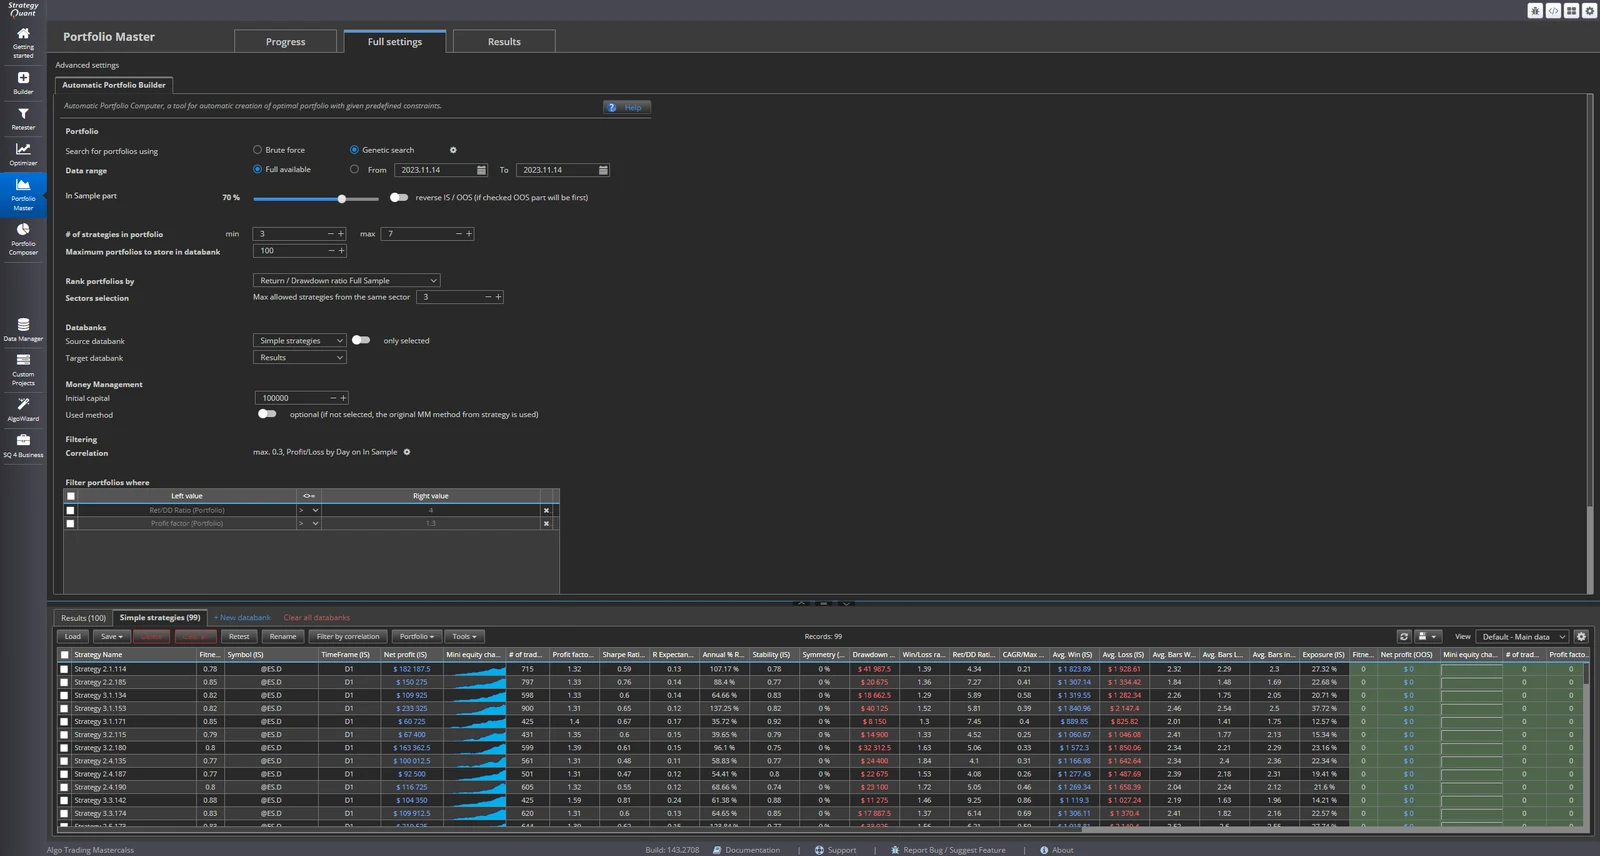This screenshot has height=856, width=1600.
Task: Click the StrategyQuant logo
Action: tap(23, 10)
